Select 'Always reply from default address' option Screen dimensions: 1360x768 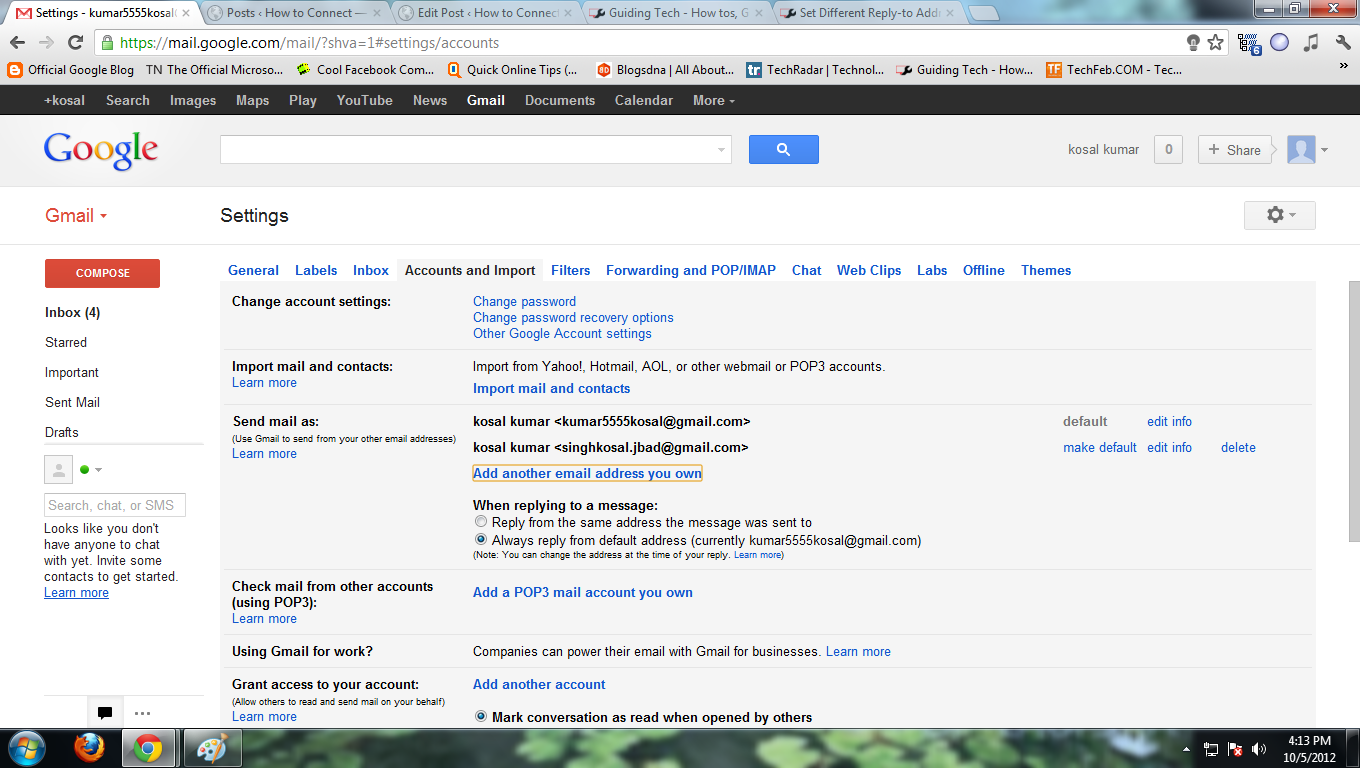(x=481, y=540)
